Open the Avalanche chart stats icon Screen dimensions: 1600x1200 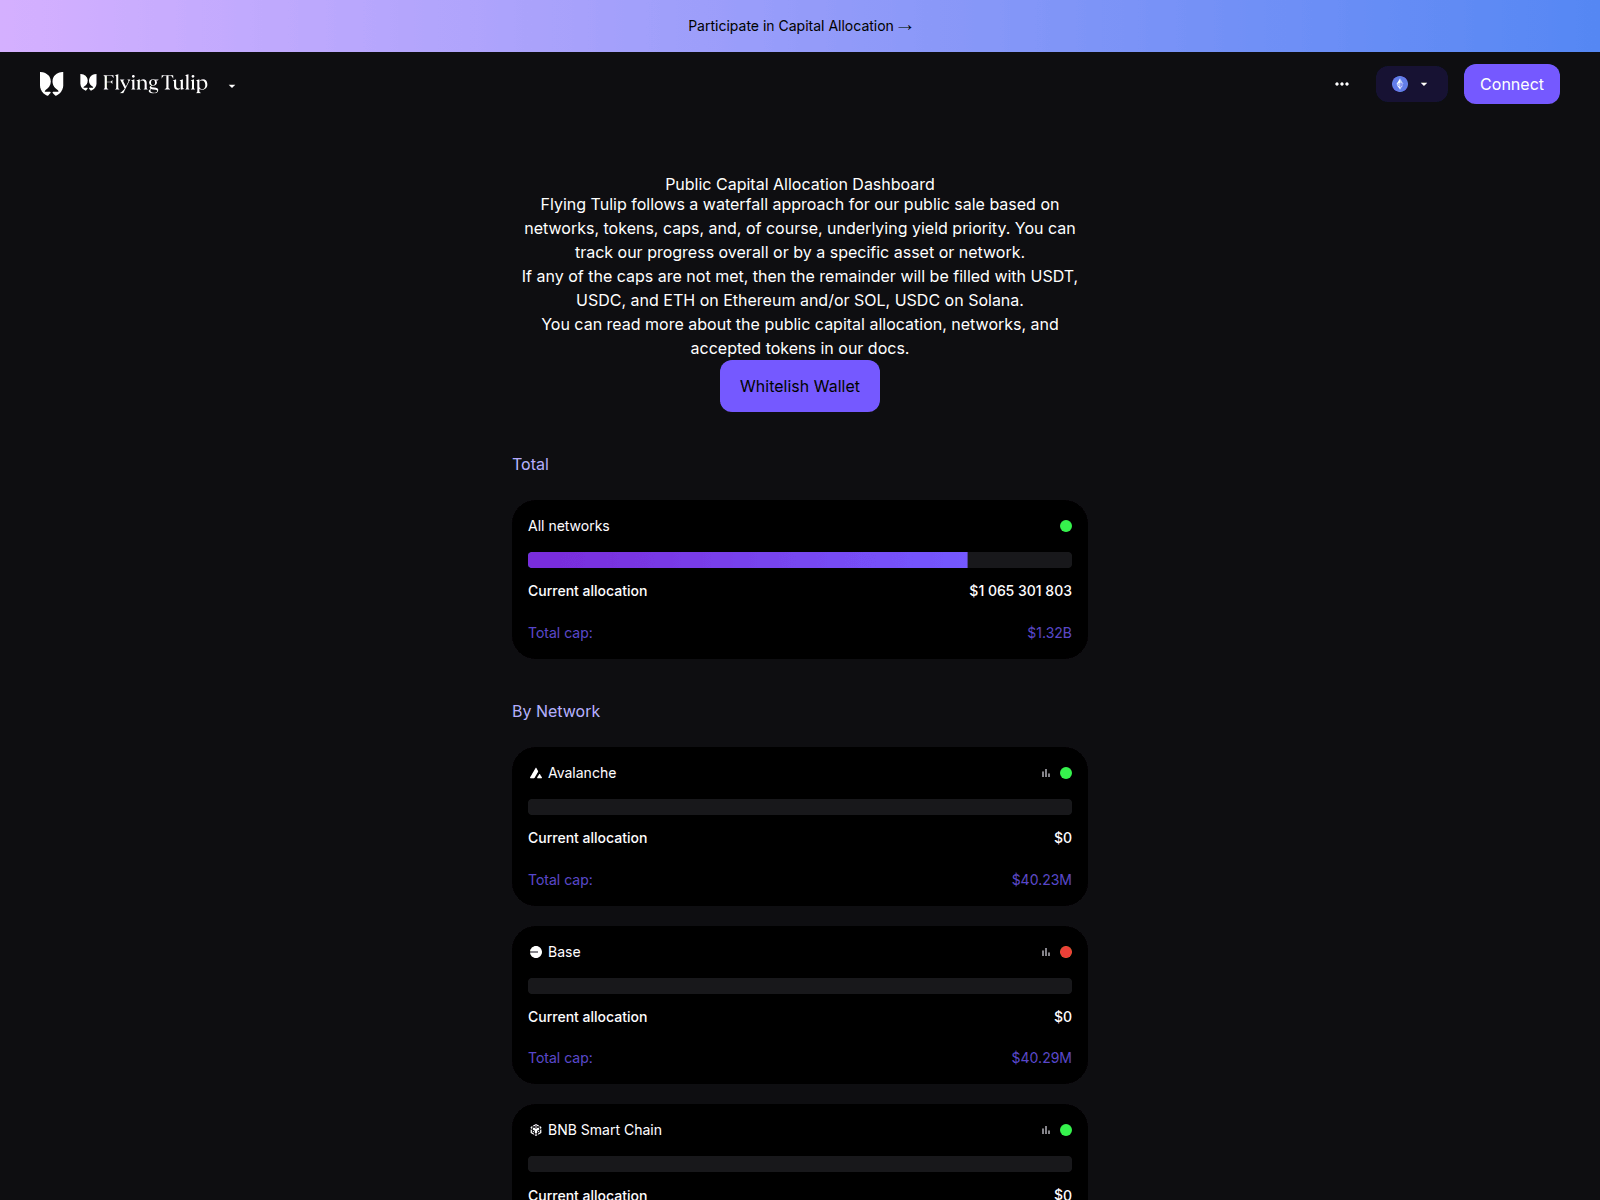click(x=1046, y=773)
